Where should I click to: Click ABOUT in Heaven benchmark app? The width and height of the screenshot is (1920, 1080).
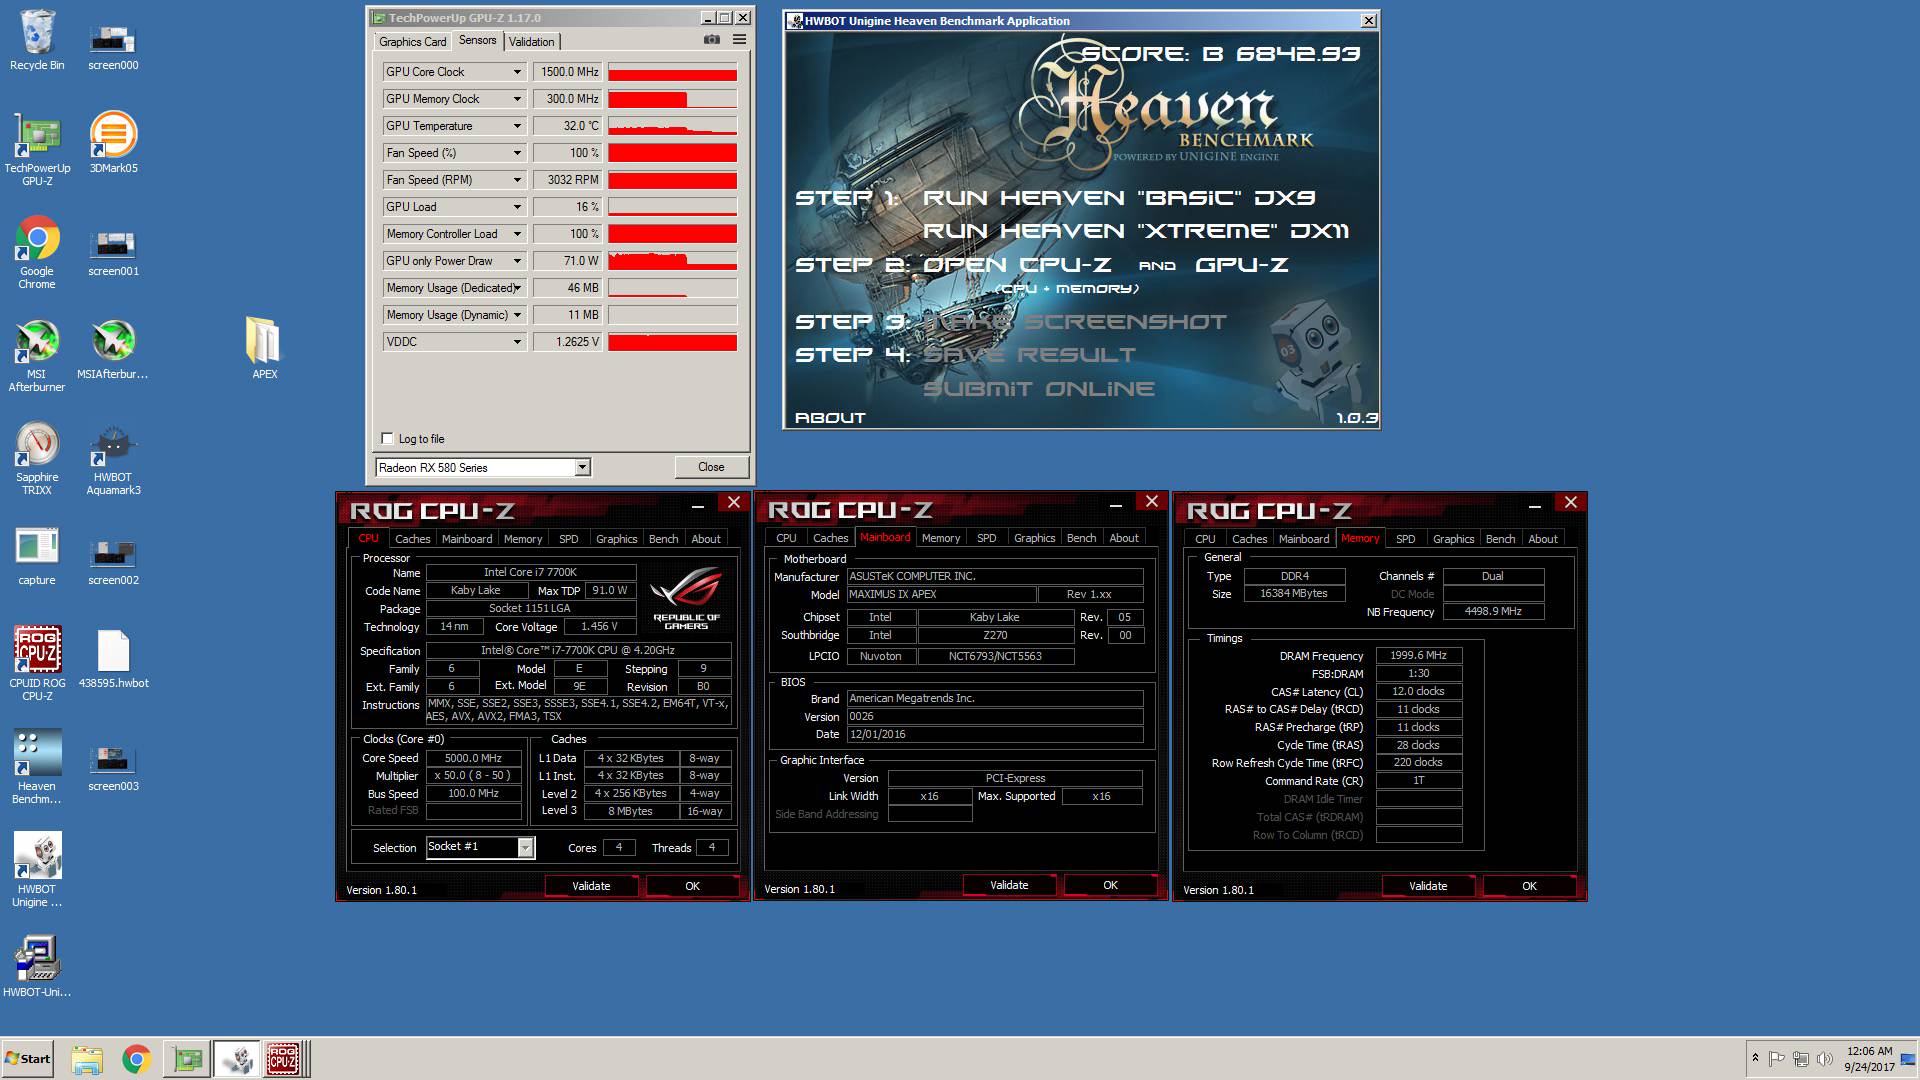(x=830, y=418)
